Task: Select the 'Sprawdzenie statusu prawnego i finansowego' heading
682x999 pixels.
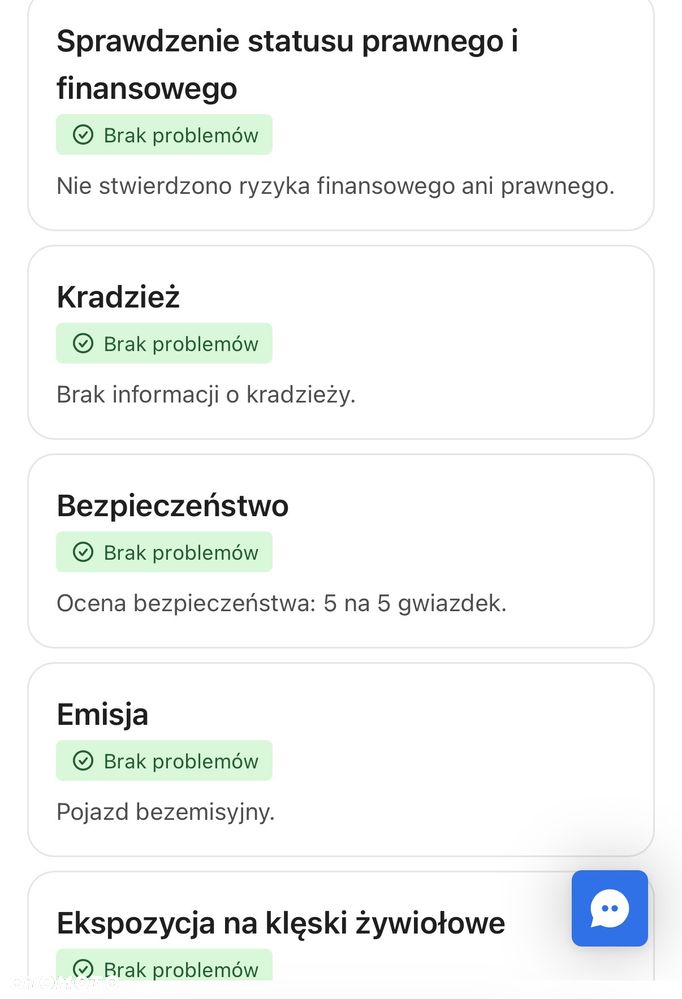Action: coord(287,65)
